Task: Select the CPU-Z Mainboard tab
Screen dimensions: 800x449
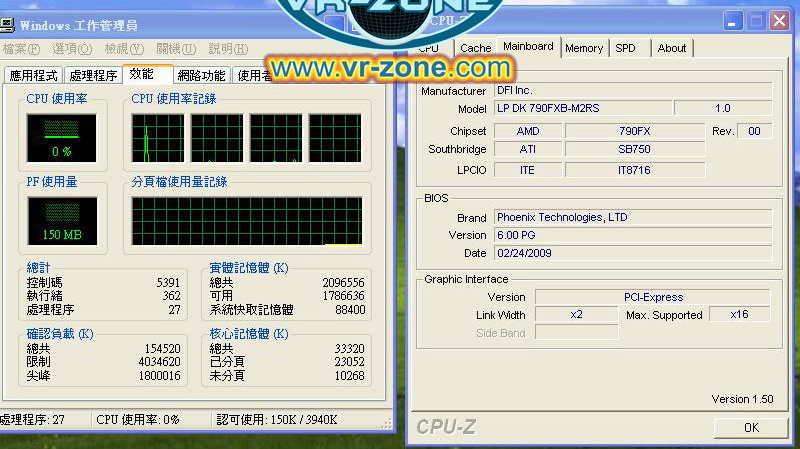Action: [x=528, y=46]
